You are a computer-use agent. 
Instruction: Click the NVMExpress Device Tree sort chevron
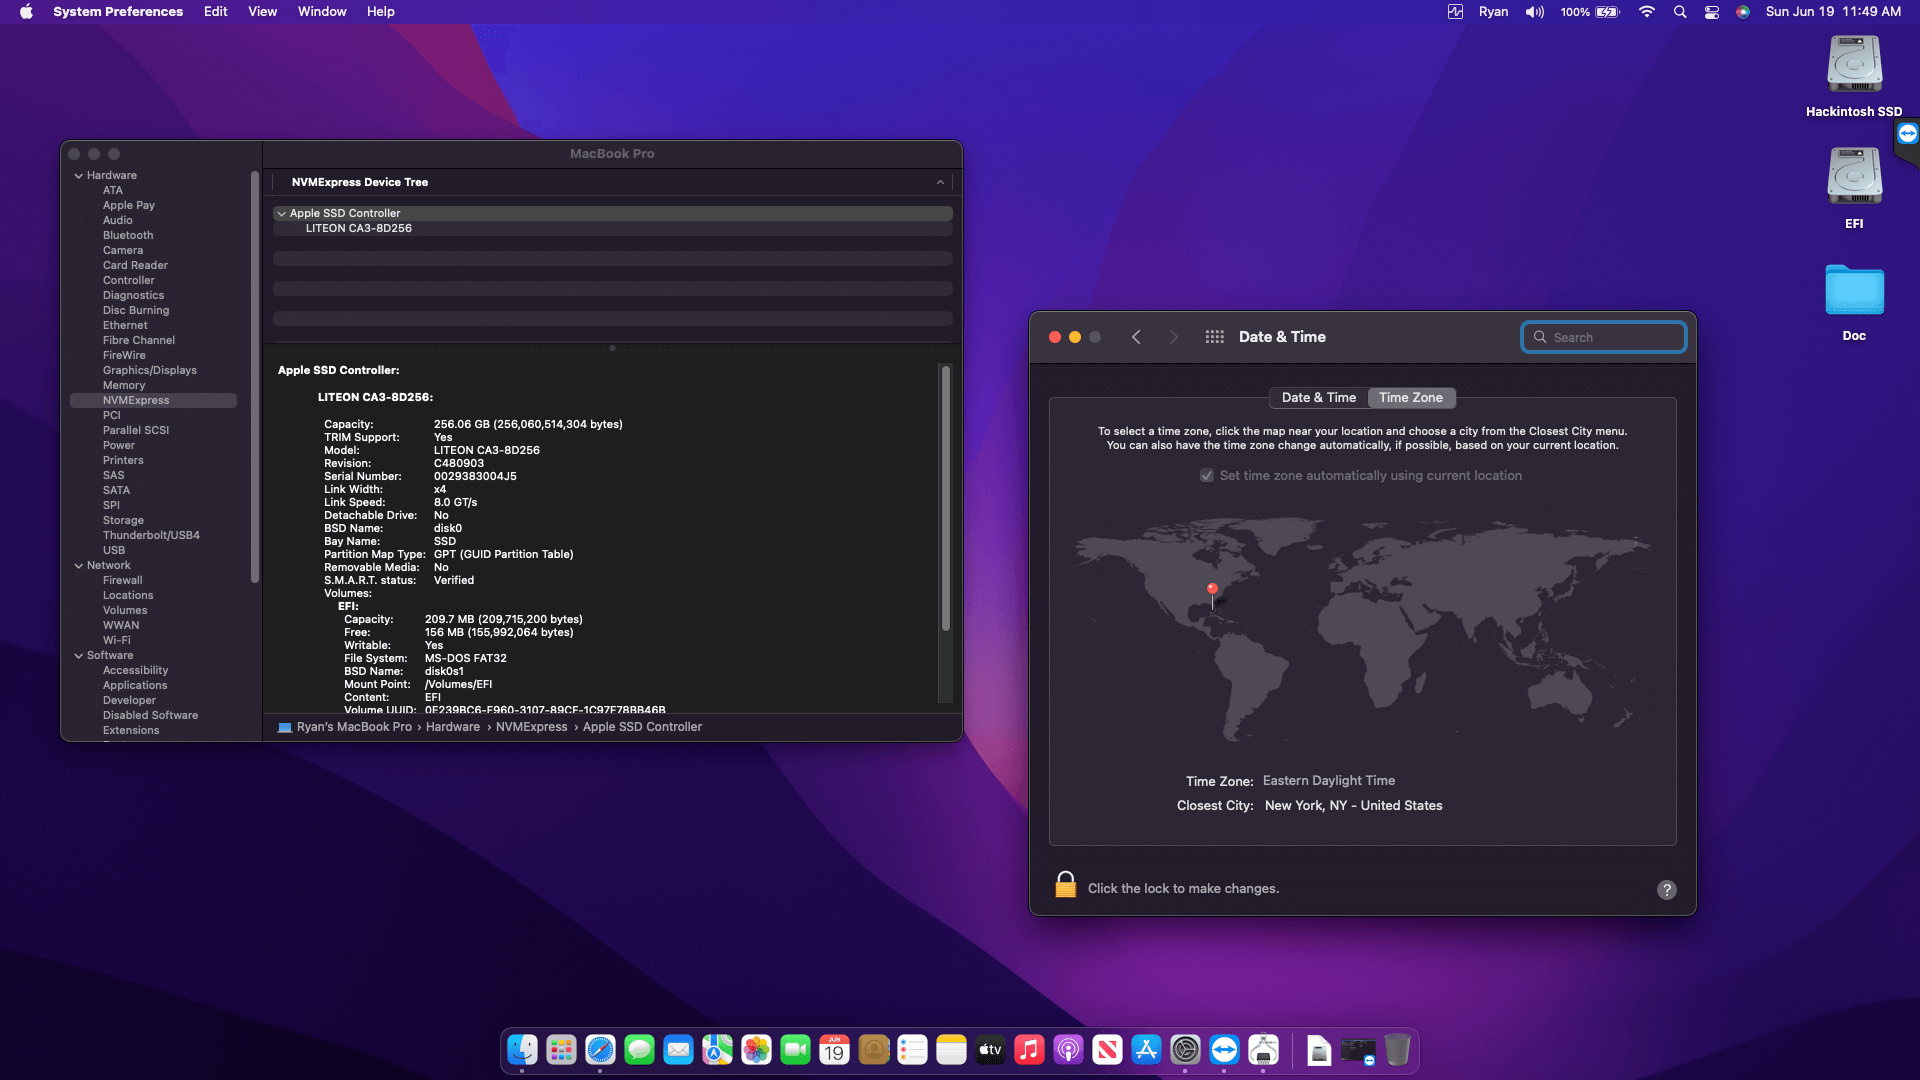tap(940, 182)
